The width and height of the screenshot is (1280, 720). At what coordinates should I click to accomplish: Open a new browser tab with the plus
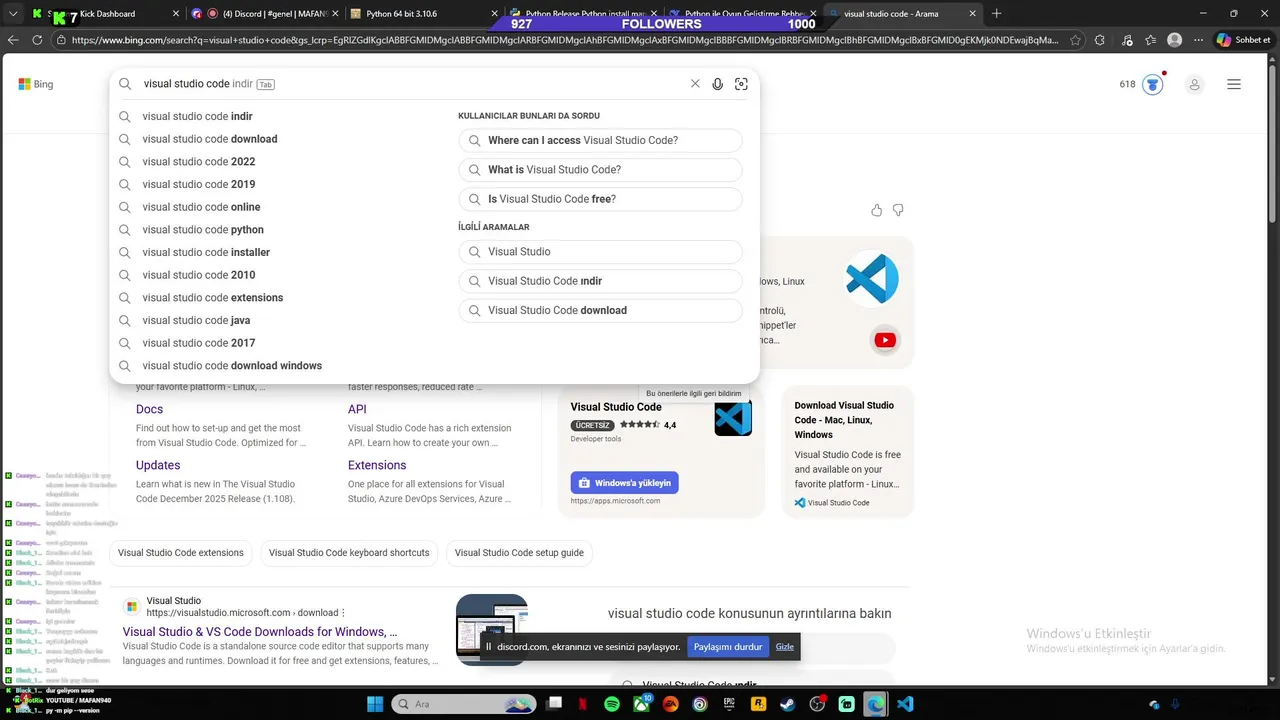(996, 14)
